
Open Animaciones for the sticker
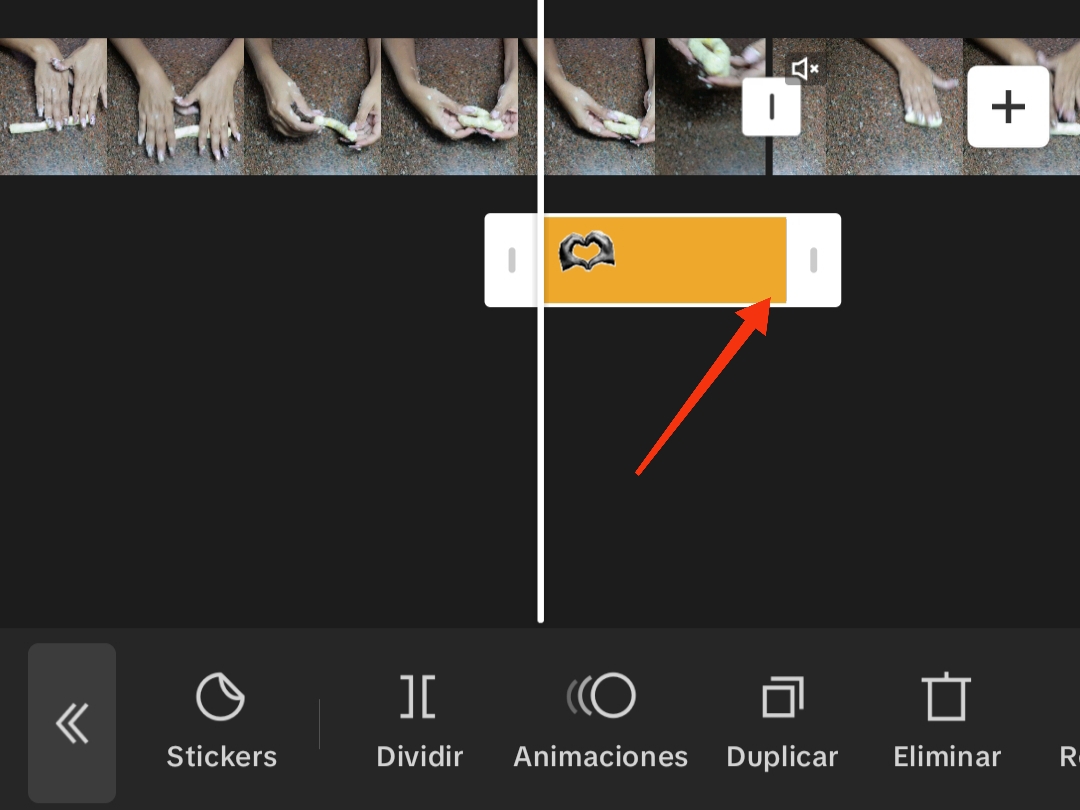600,720
